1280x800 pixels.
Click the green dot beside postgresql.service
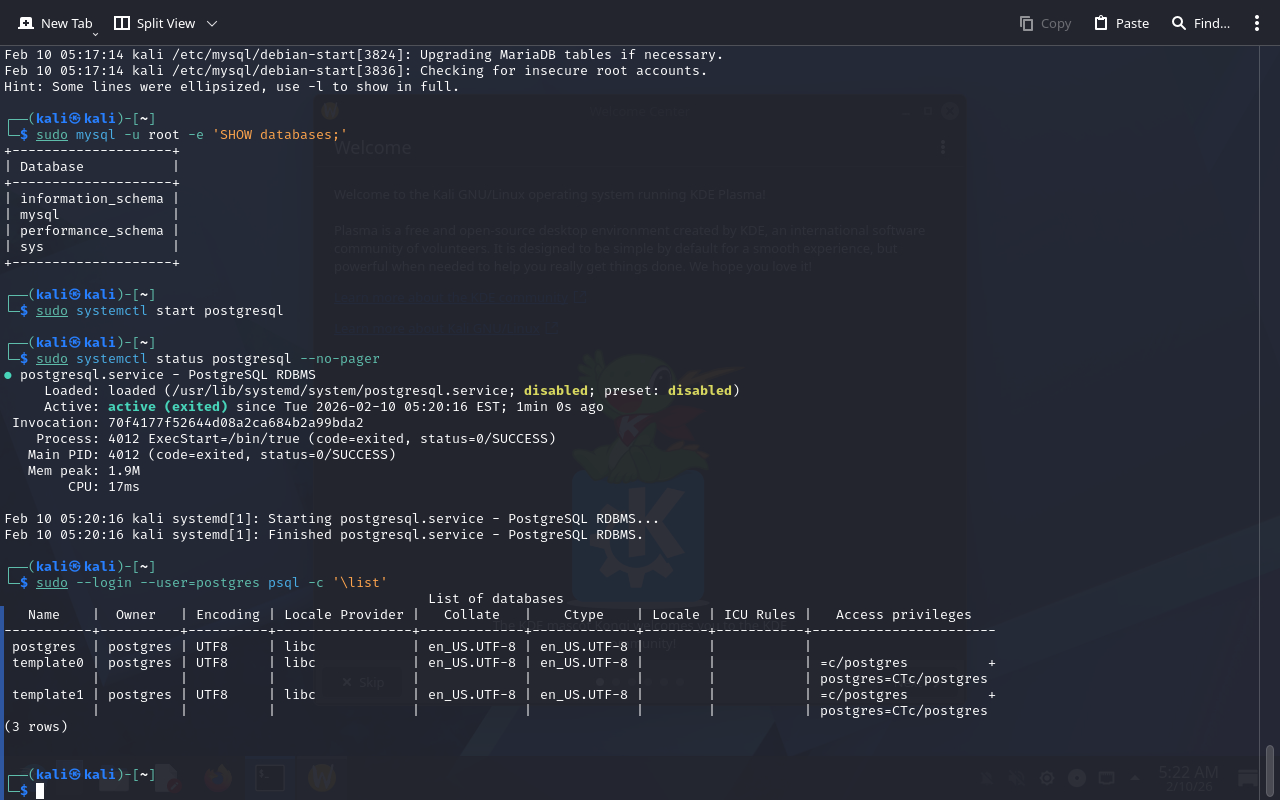click(x=8, y=375)
